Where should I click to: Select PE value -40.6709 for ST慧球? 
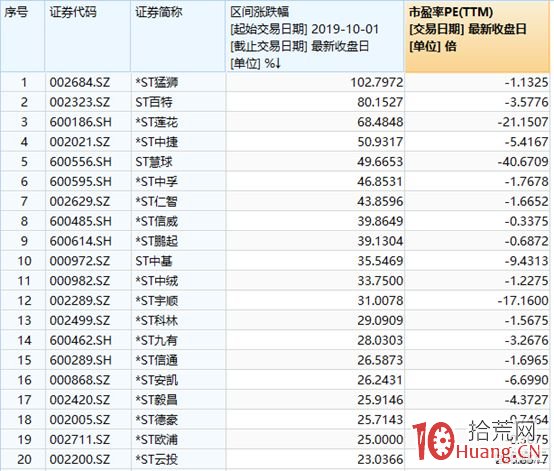coord(523,161)
